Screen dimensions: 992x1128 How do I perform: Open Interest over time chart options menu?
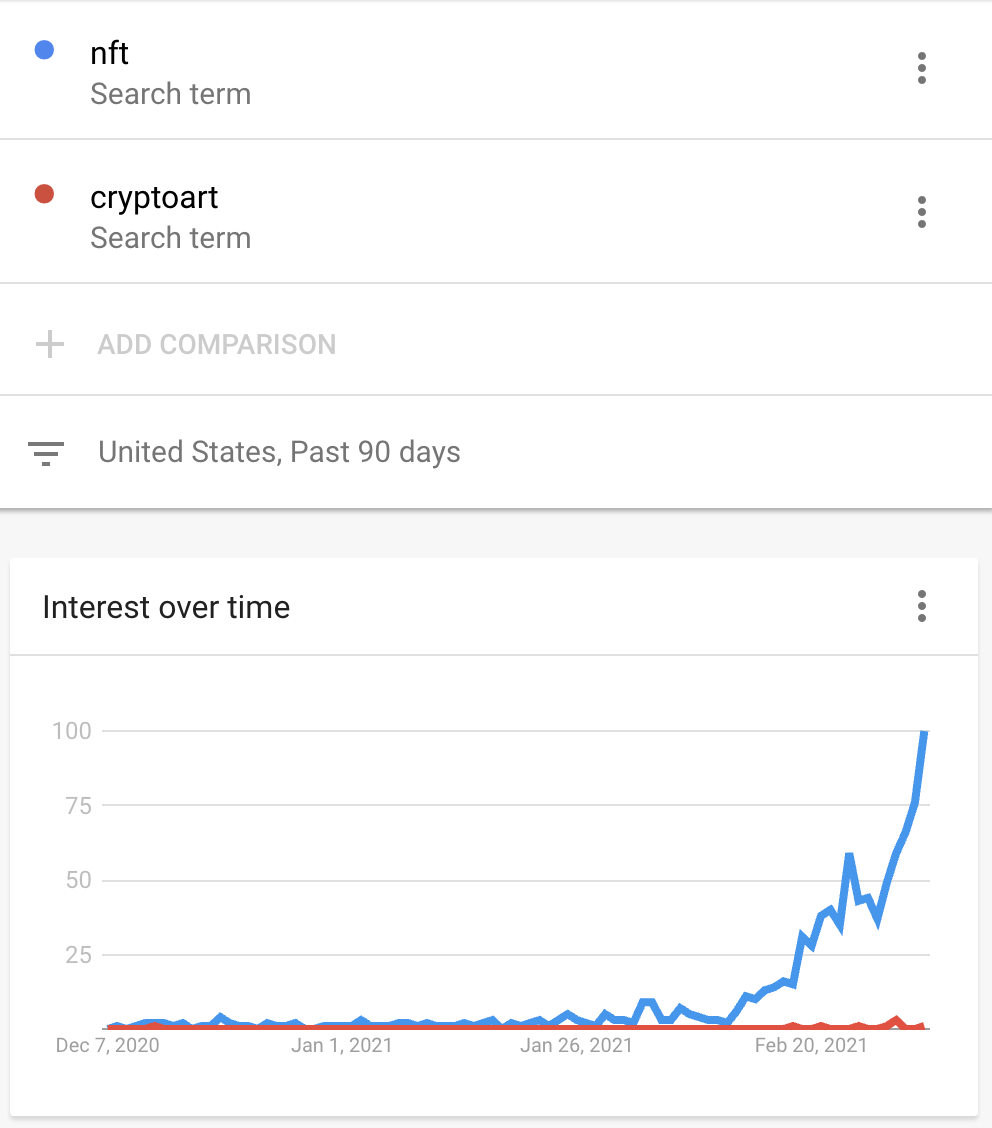pyautogui.click(x=922, y=606)
